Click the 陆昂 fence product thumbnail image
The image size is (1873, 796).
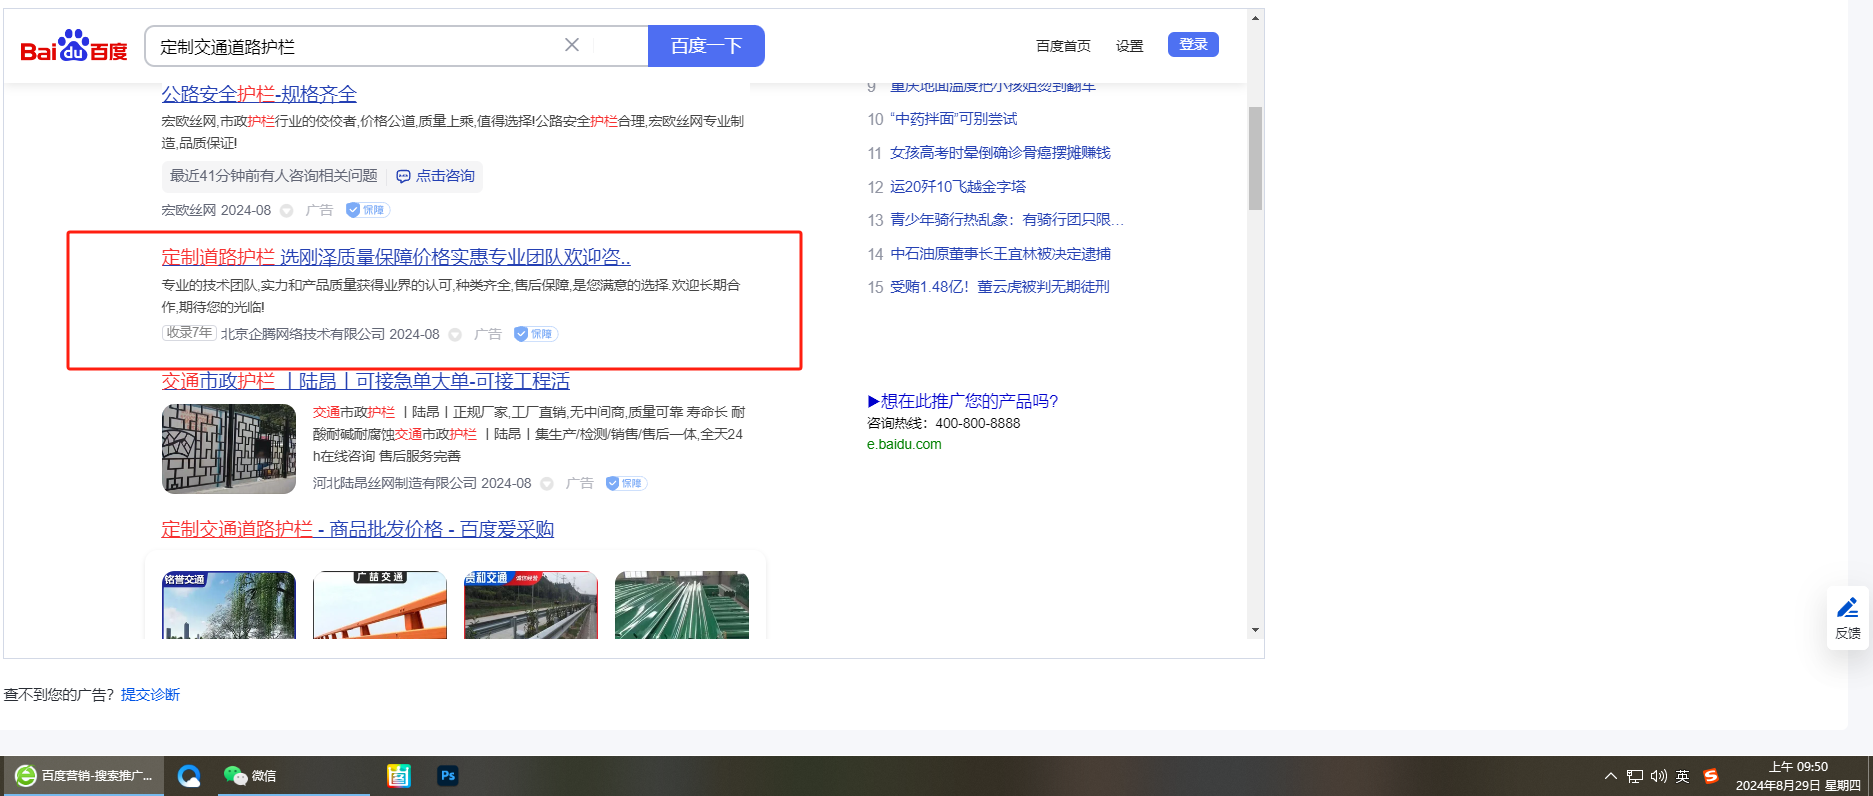click(x=229, y=448)
